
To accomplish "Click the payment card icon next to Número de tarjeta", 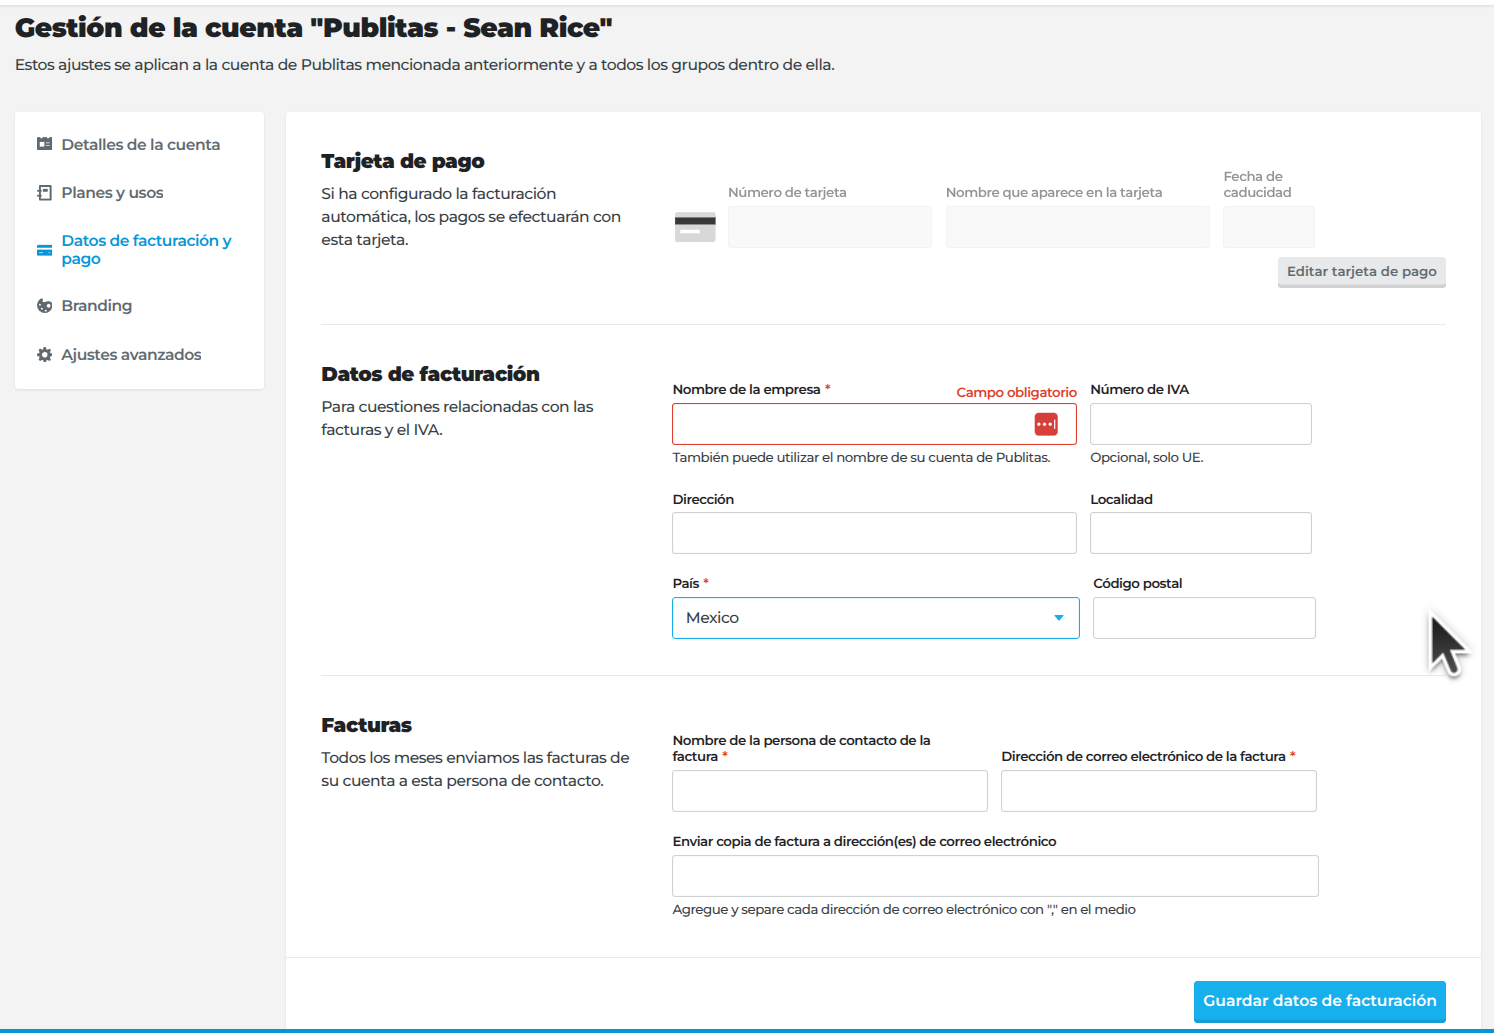I will (695, 227).
